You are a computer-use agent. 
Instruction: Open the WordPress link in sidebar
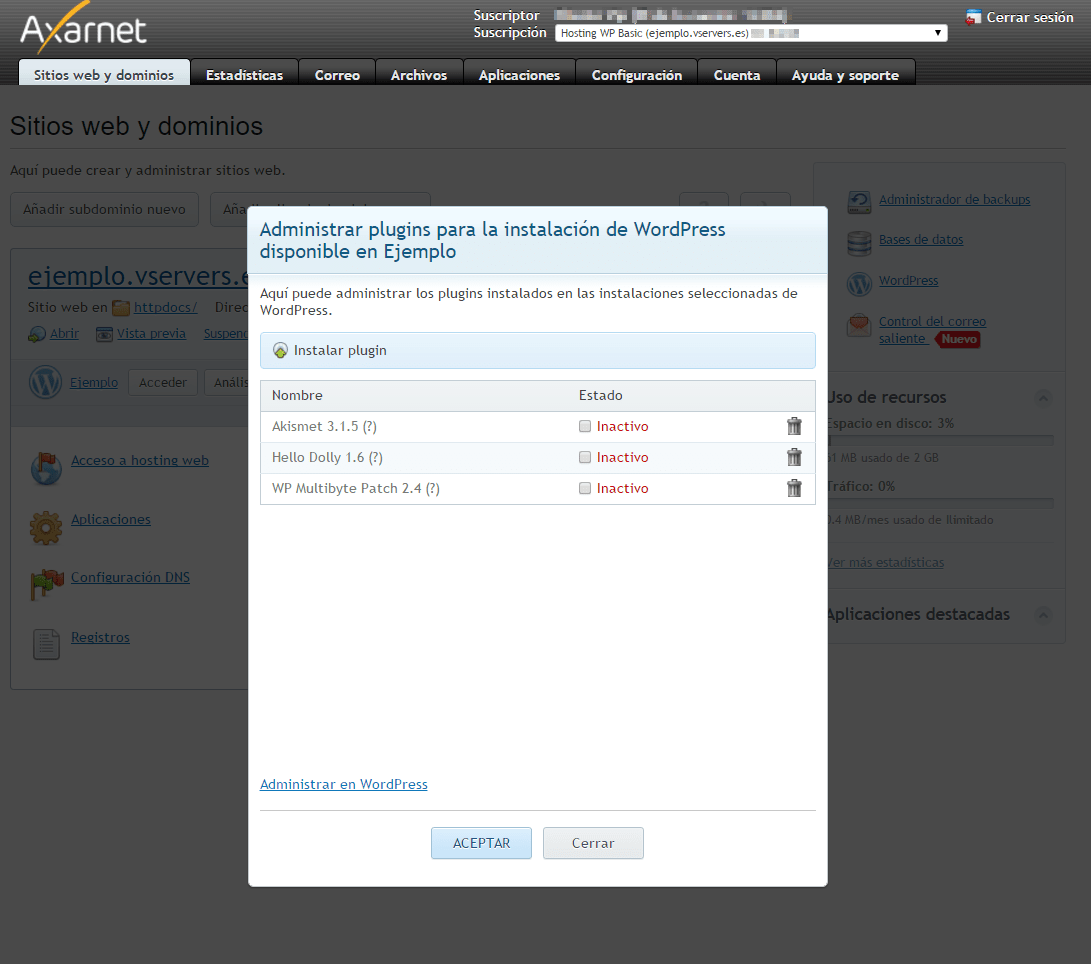point(909,280)
